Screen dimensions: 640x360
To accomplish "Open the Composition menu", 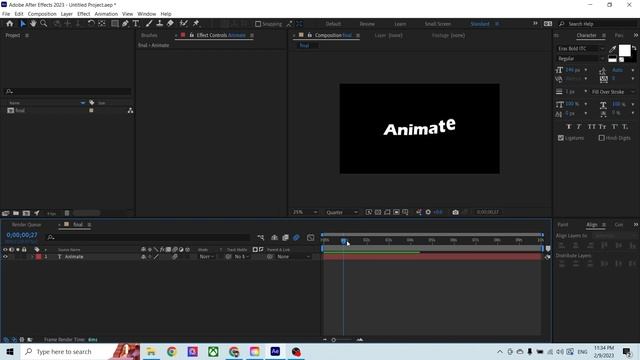I will tap(42, 14).
